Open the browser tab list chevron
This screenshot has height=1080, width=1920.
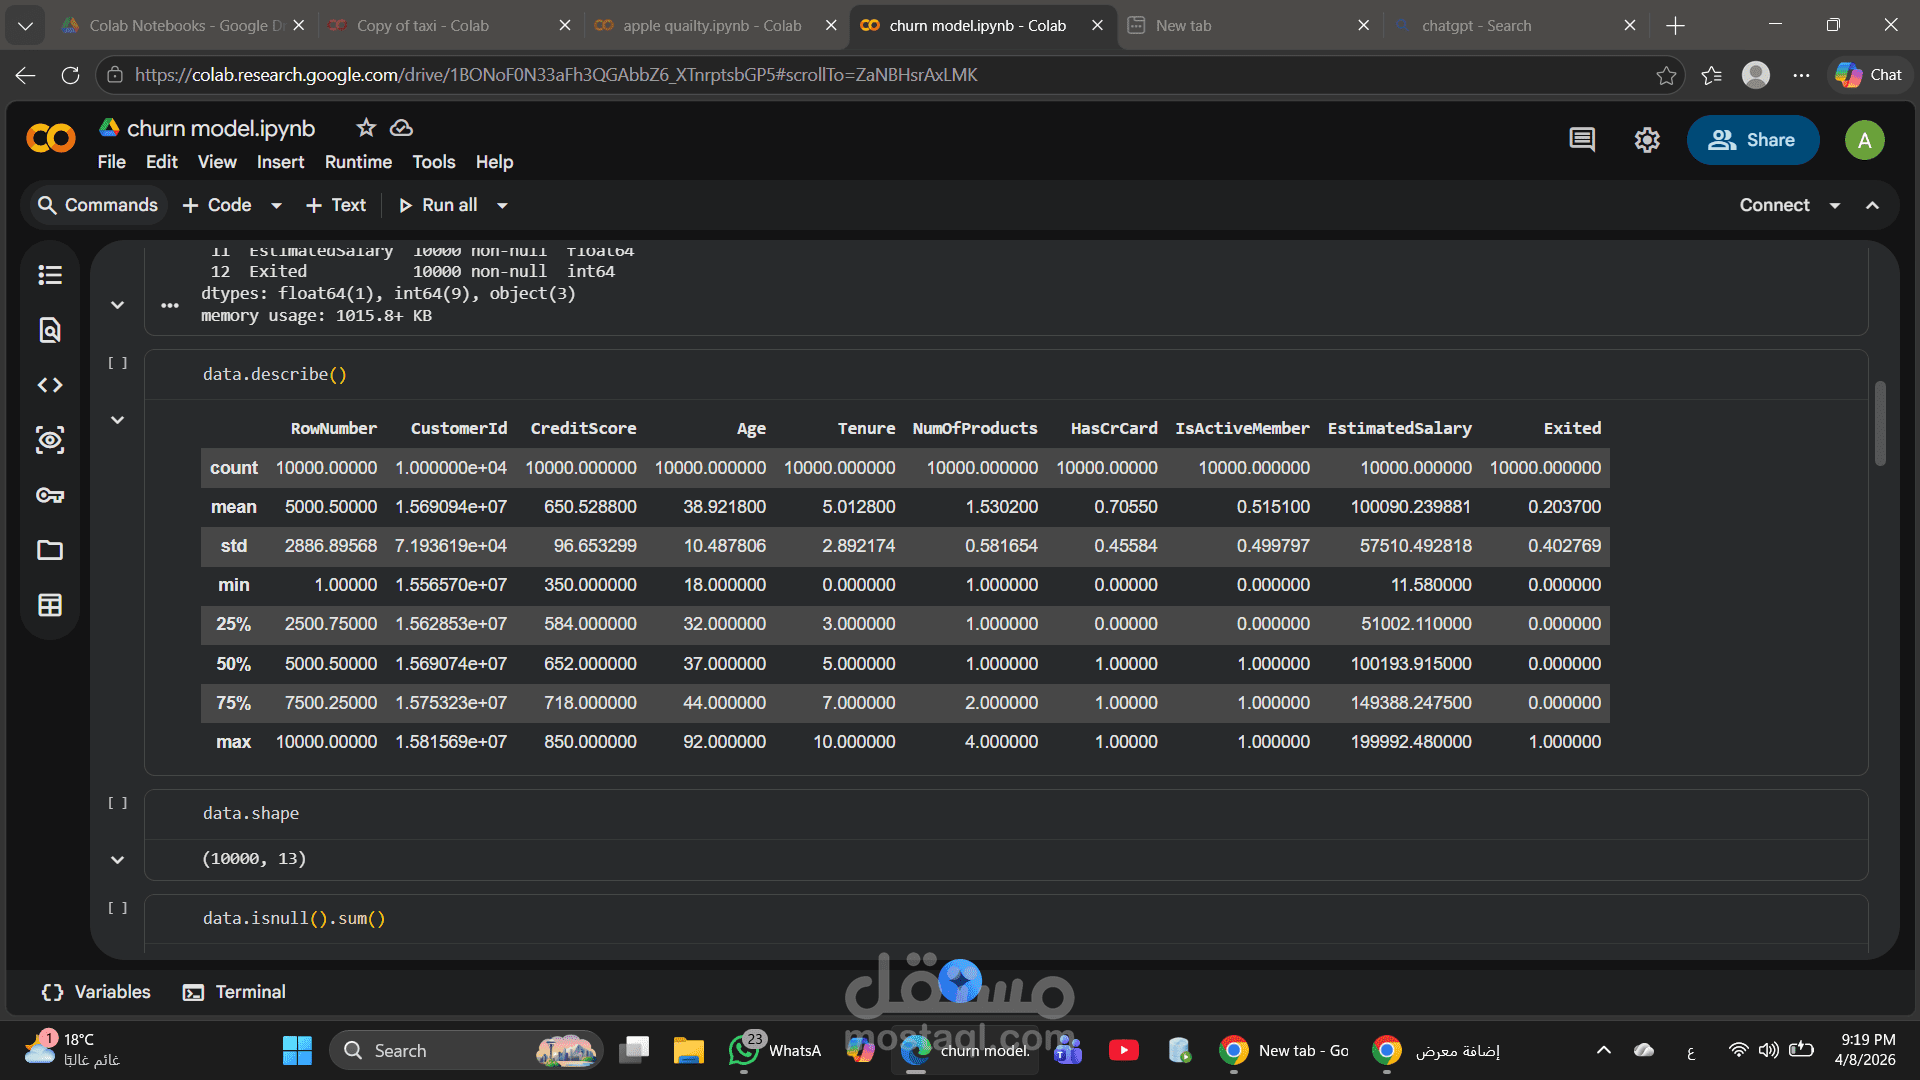pyautogui.click(x=25, y=26)
